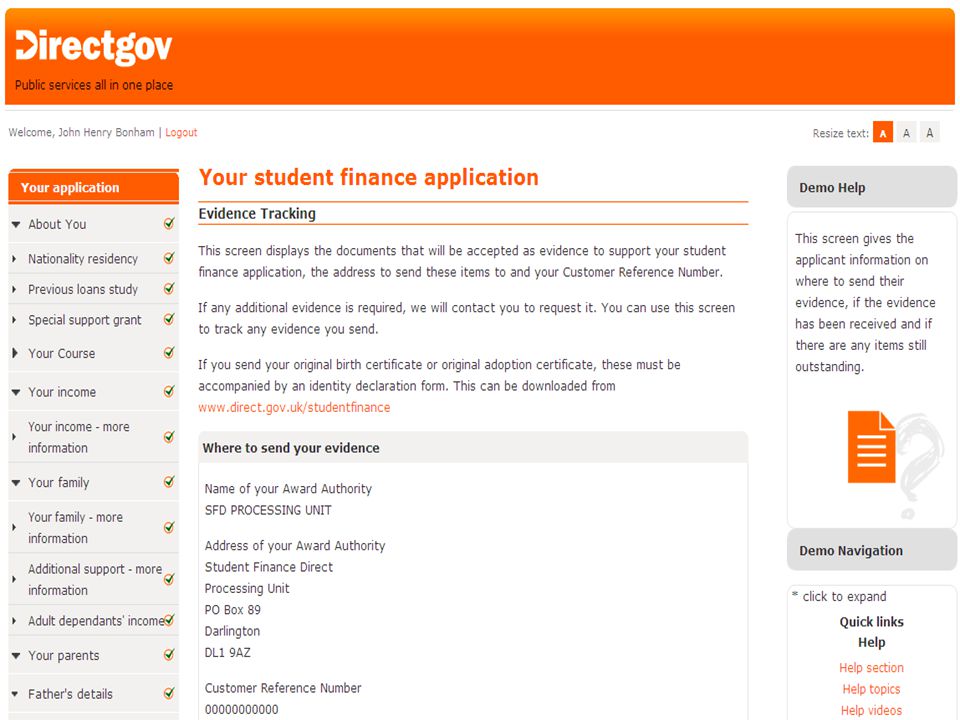This screenshot has height=720, width=960.
Task: Click the Directgov logo
Action: [x=94, y=47]
